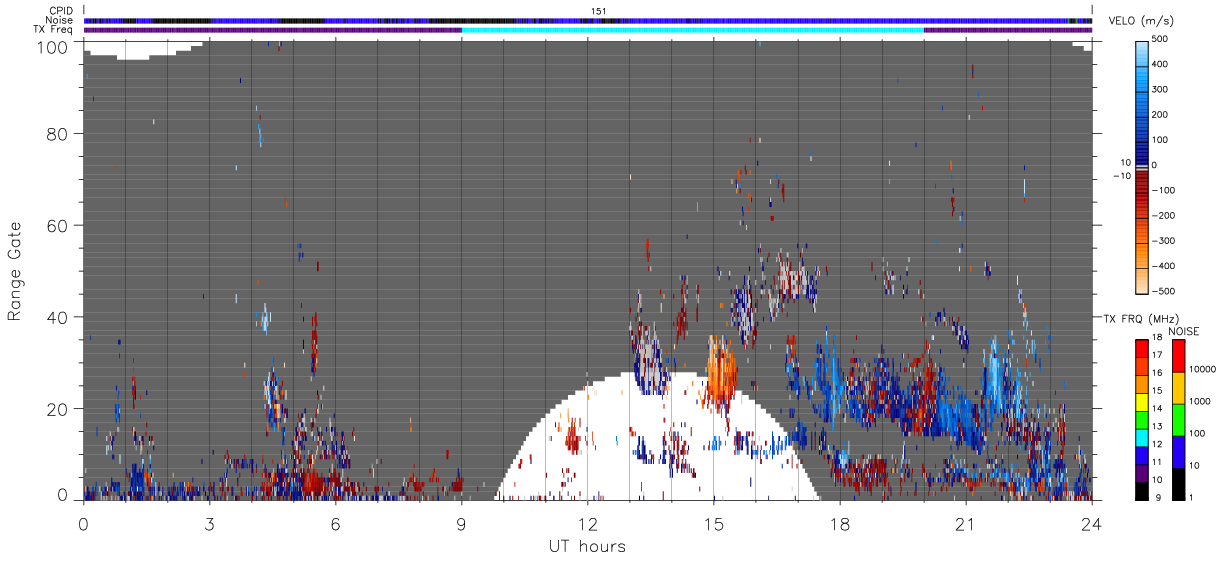Click the 40 tick on Range Gate axis

(x=58, y=317)
